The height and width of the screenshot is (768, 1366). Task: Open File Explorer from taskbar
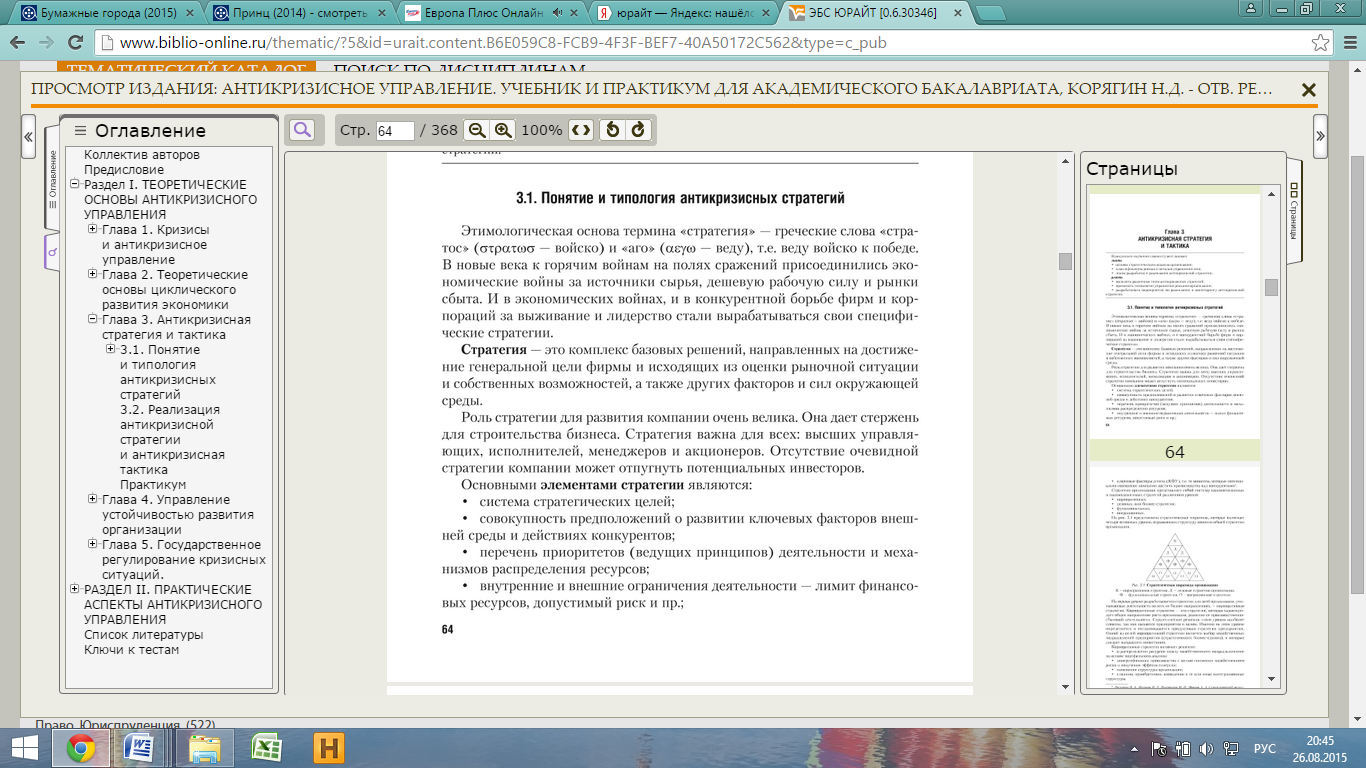click(x=205, y=748)
